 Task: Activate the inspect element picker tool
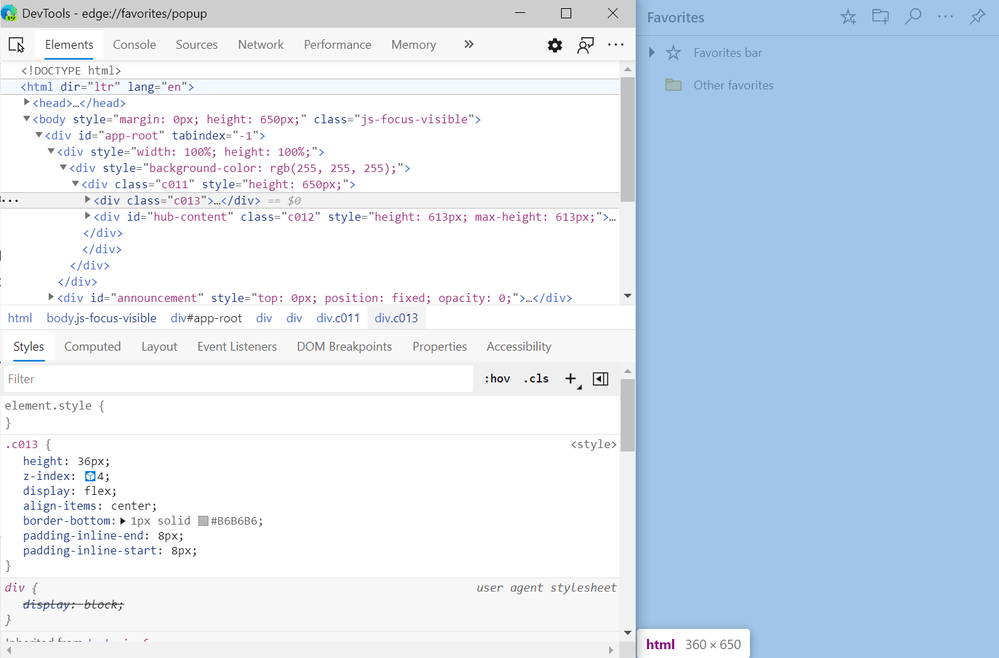(16, 45)
